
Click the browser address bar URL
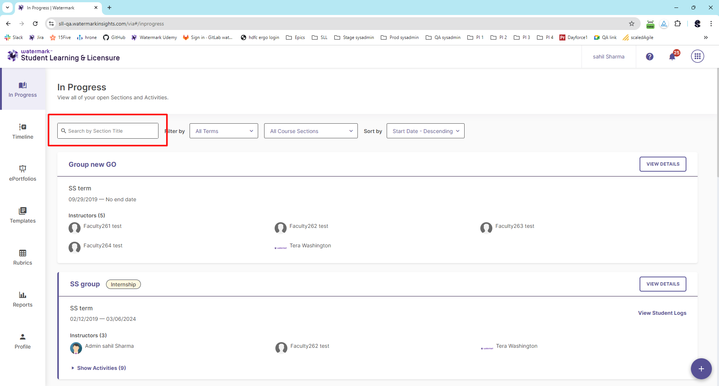click(111, 24)
